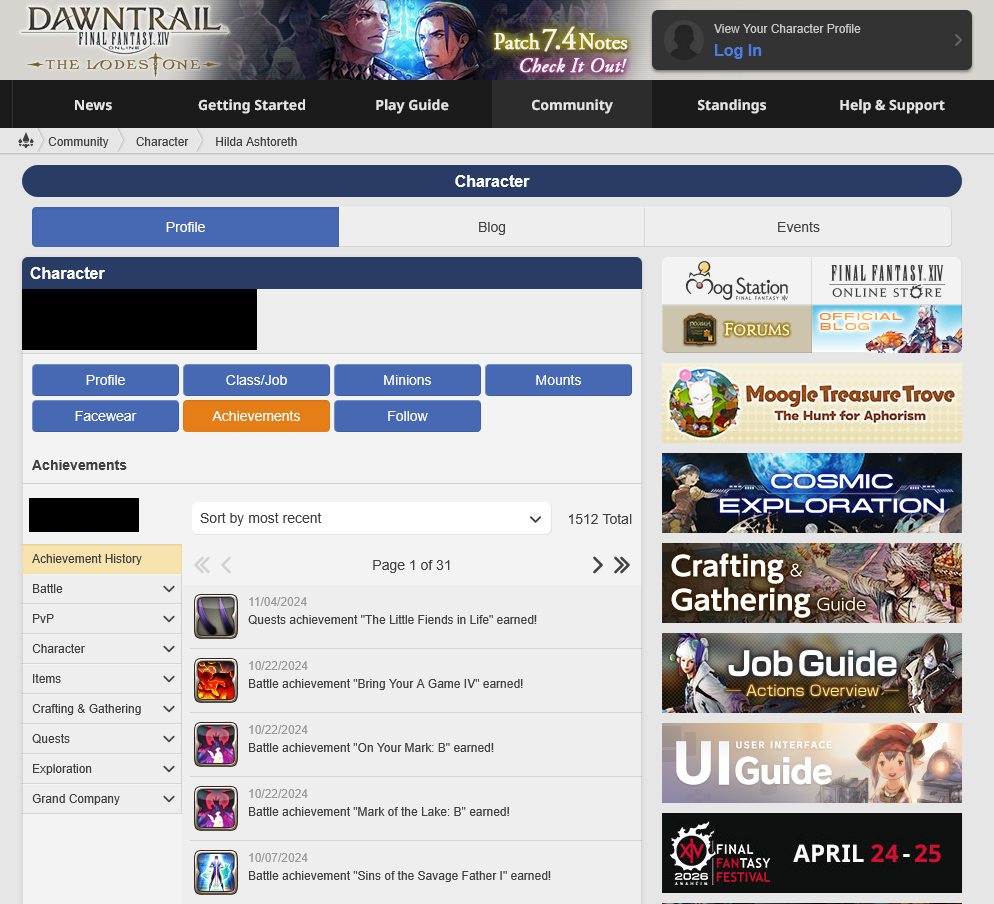Click the Follow button
Viewport: 994px width, 904px height.
(407, 416)
